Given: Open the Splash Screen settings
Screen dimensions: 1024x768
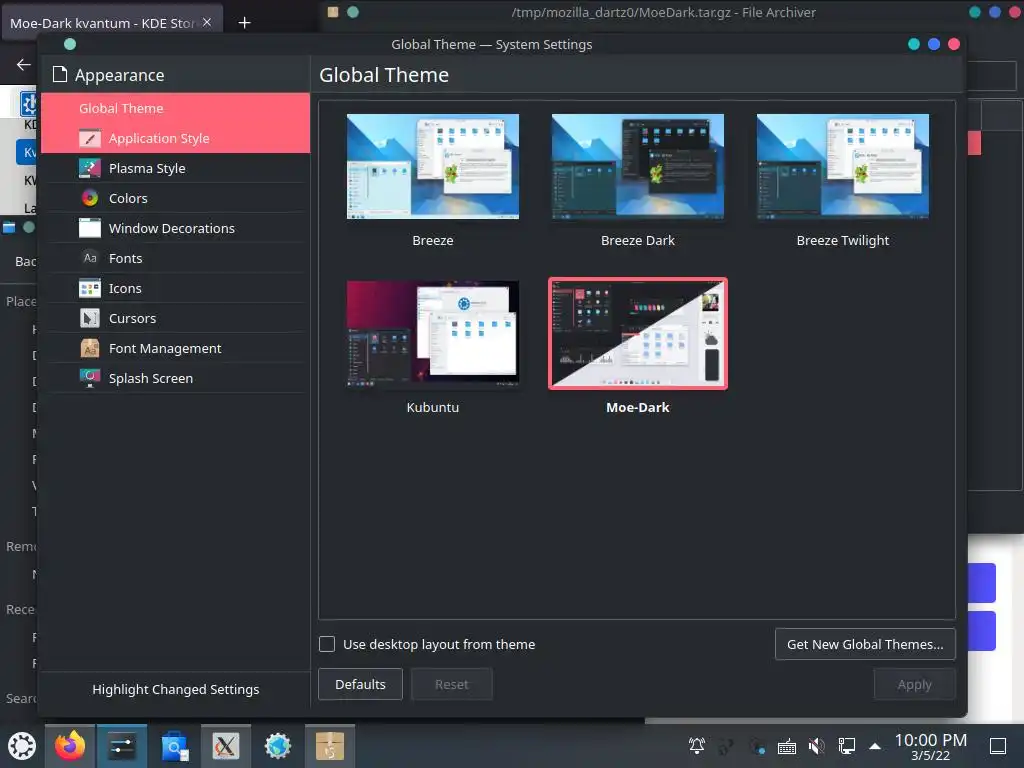Looking at the screenshot, I should click(175, 379).
